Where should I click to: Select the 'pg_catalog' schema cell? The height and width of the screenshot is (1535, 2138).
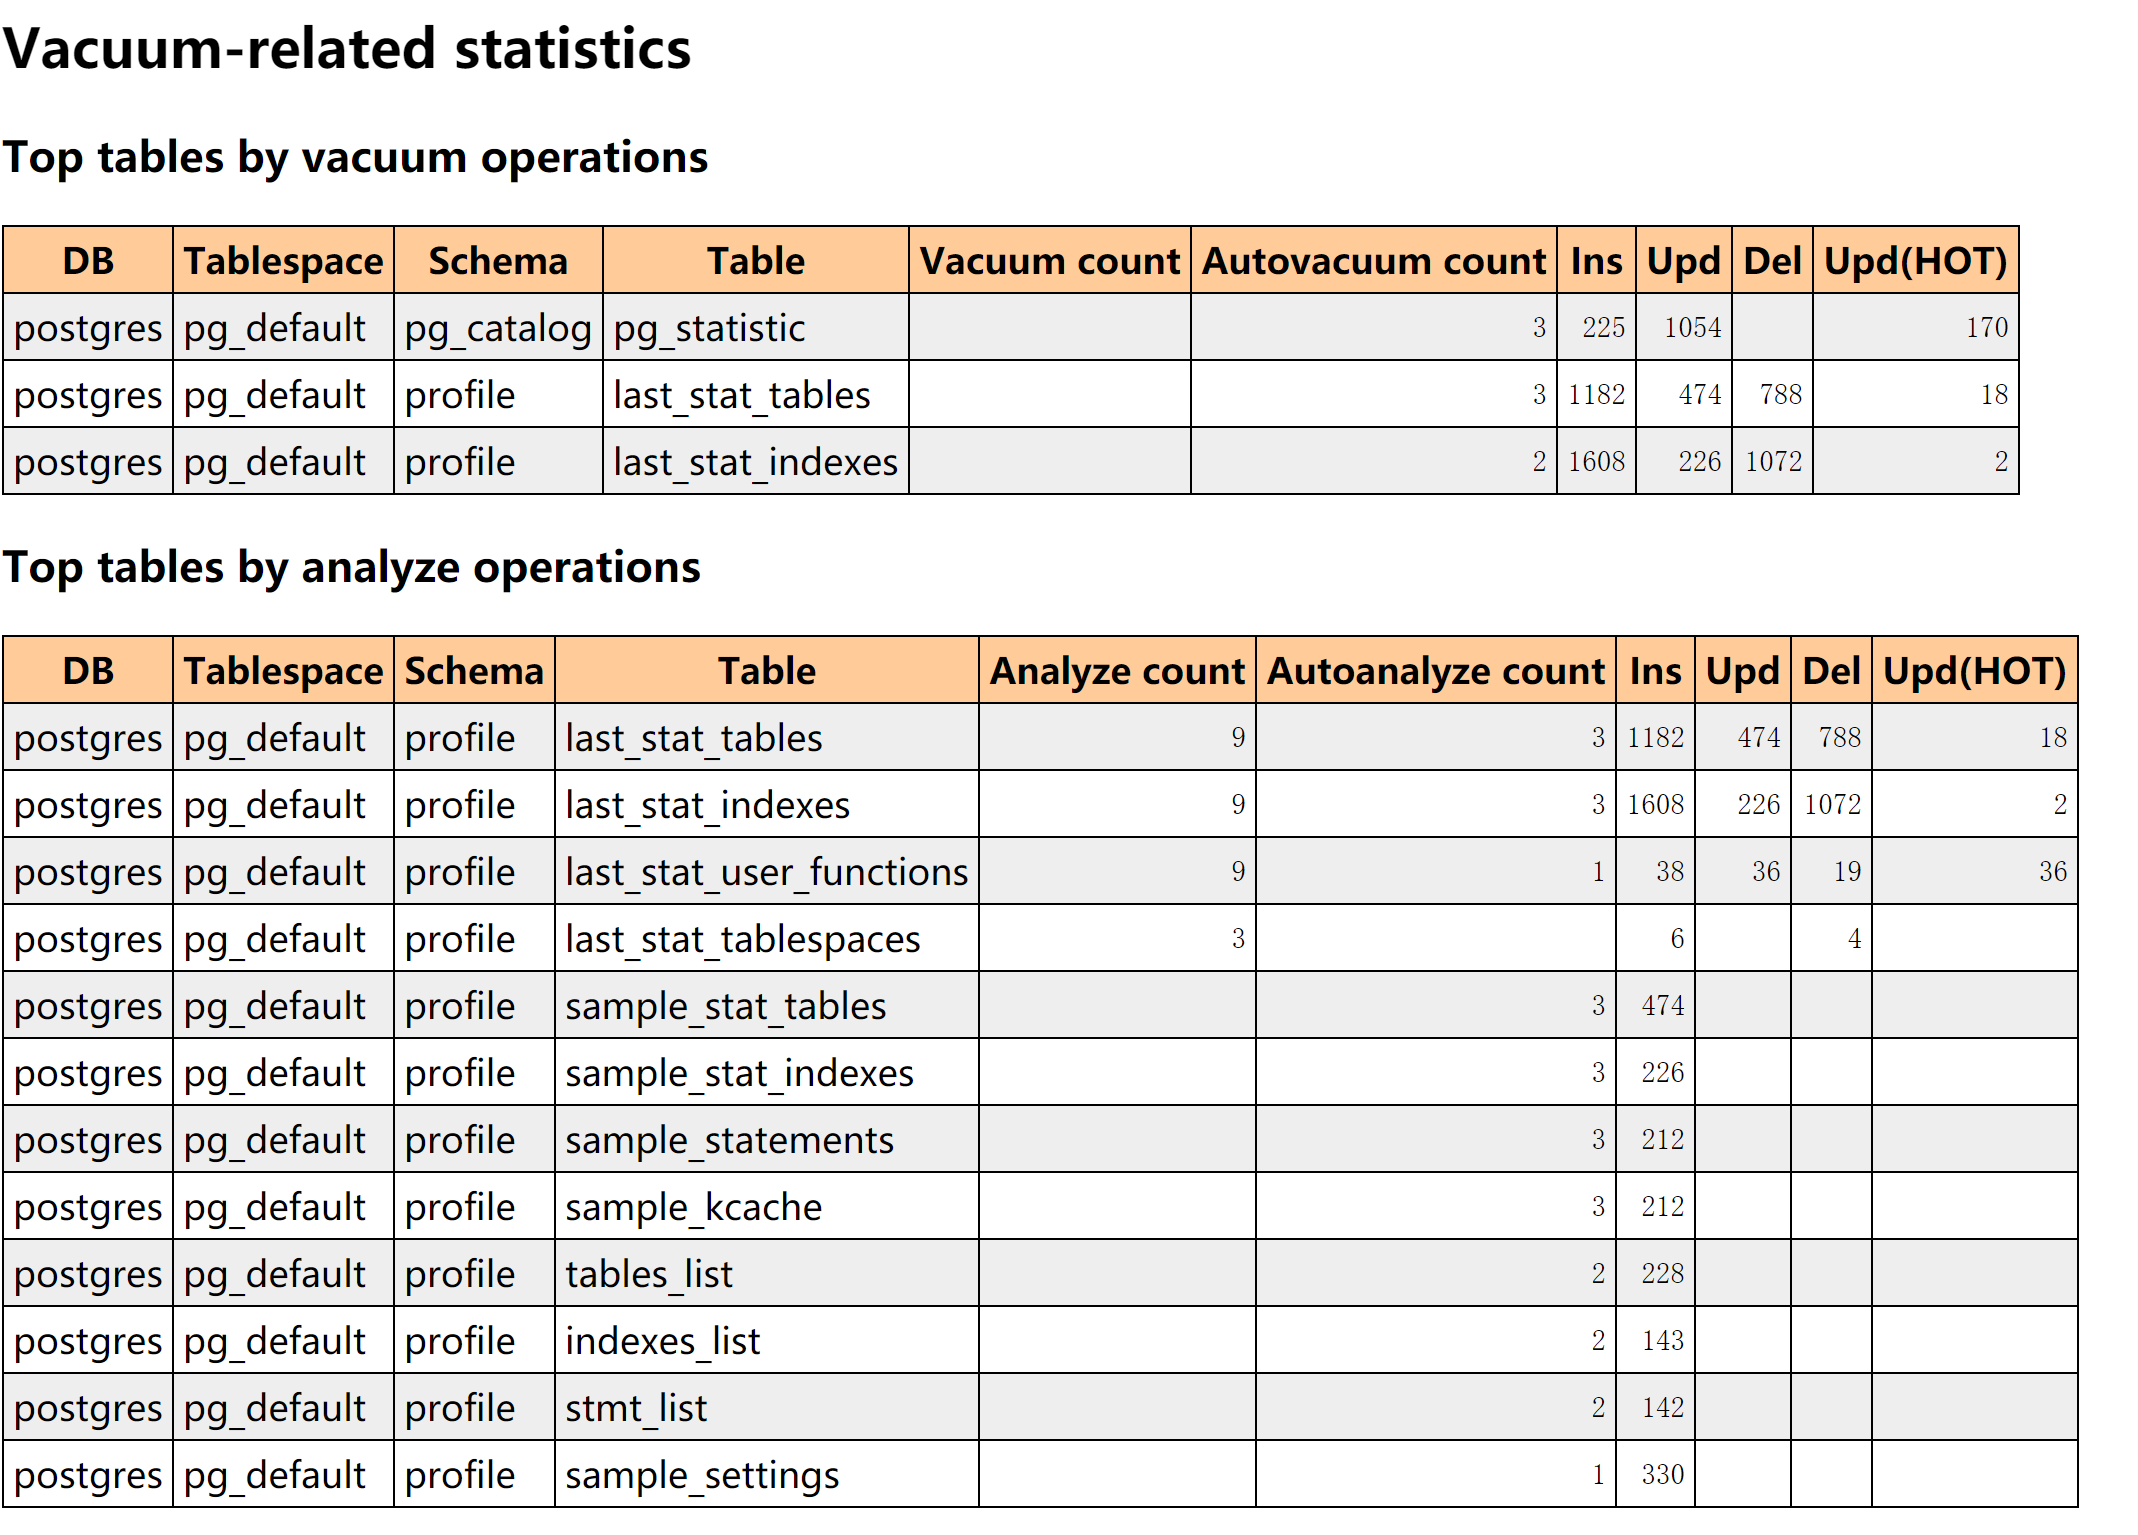[498, 327]
